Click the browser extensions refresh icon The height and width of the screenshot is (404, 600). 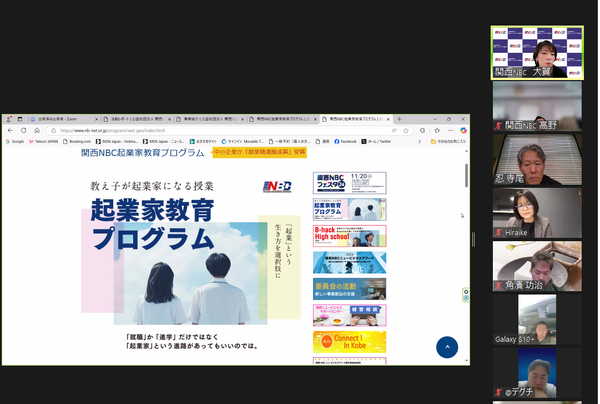(422, 130)
